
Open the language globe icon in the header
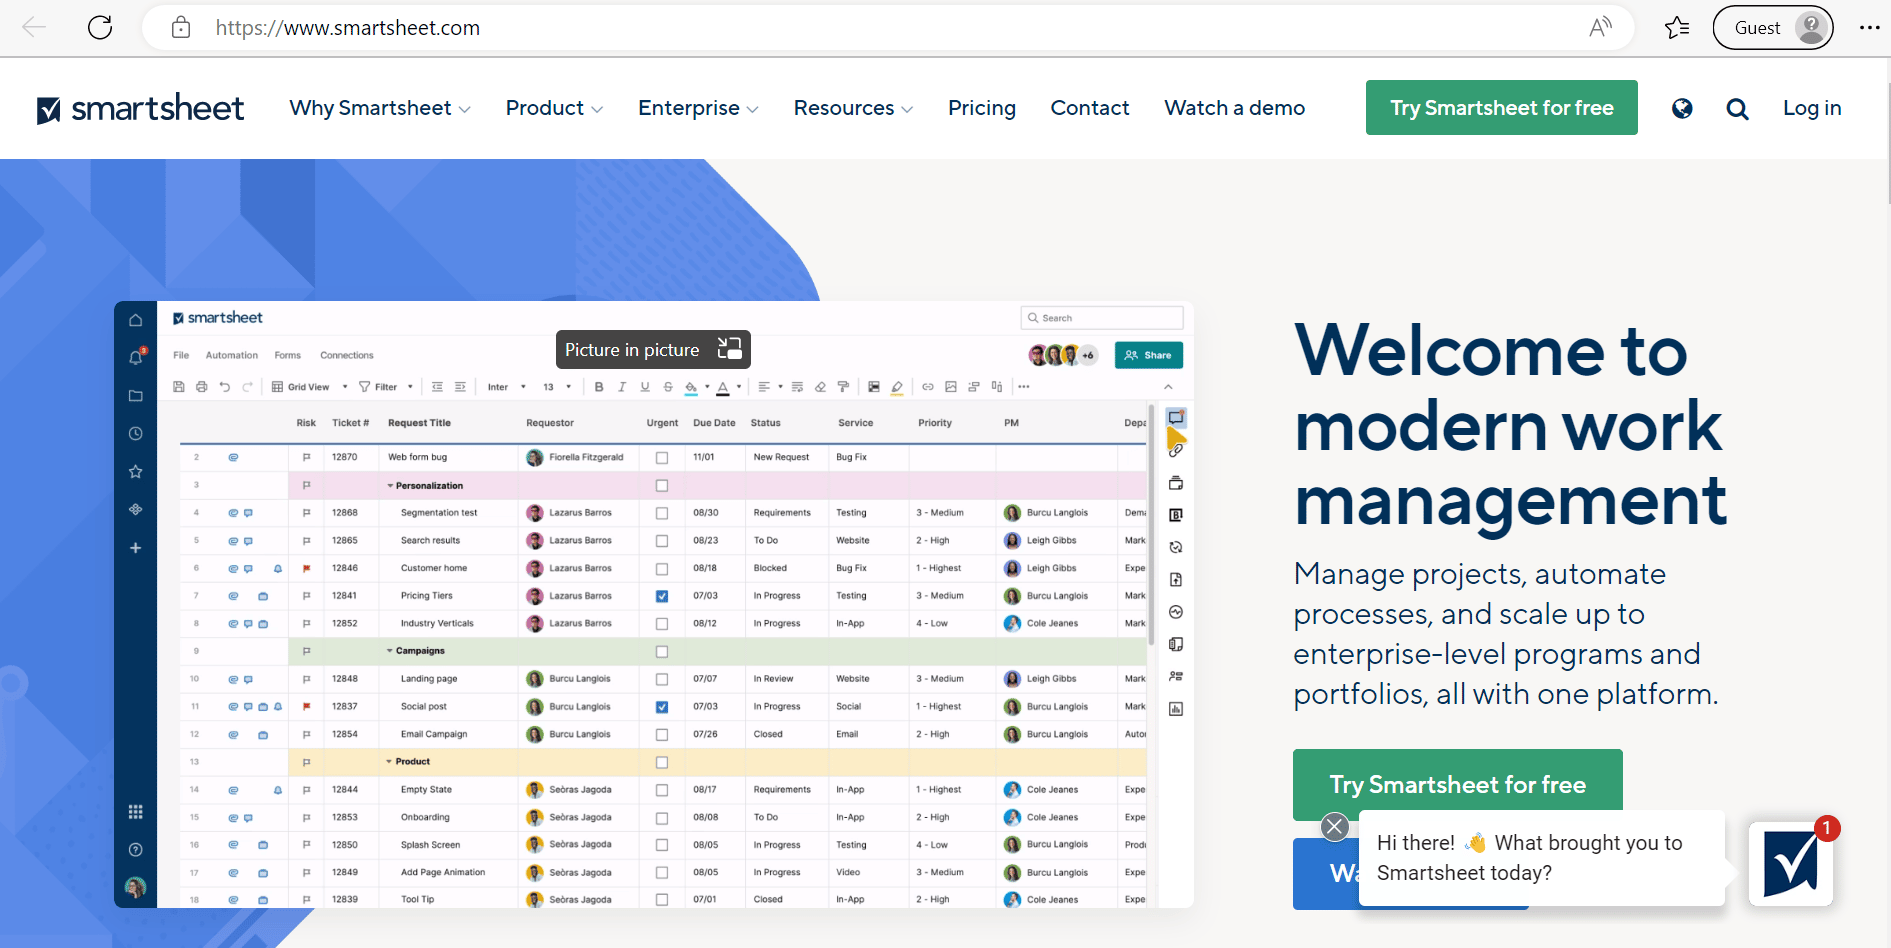point(1682,108)
